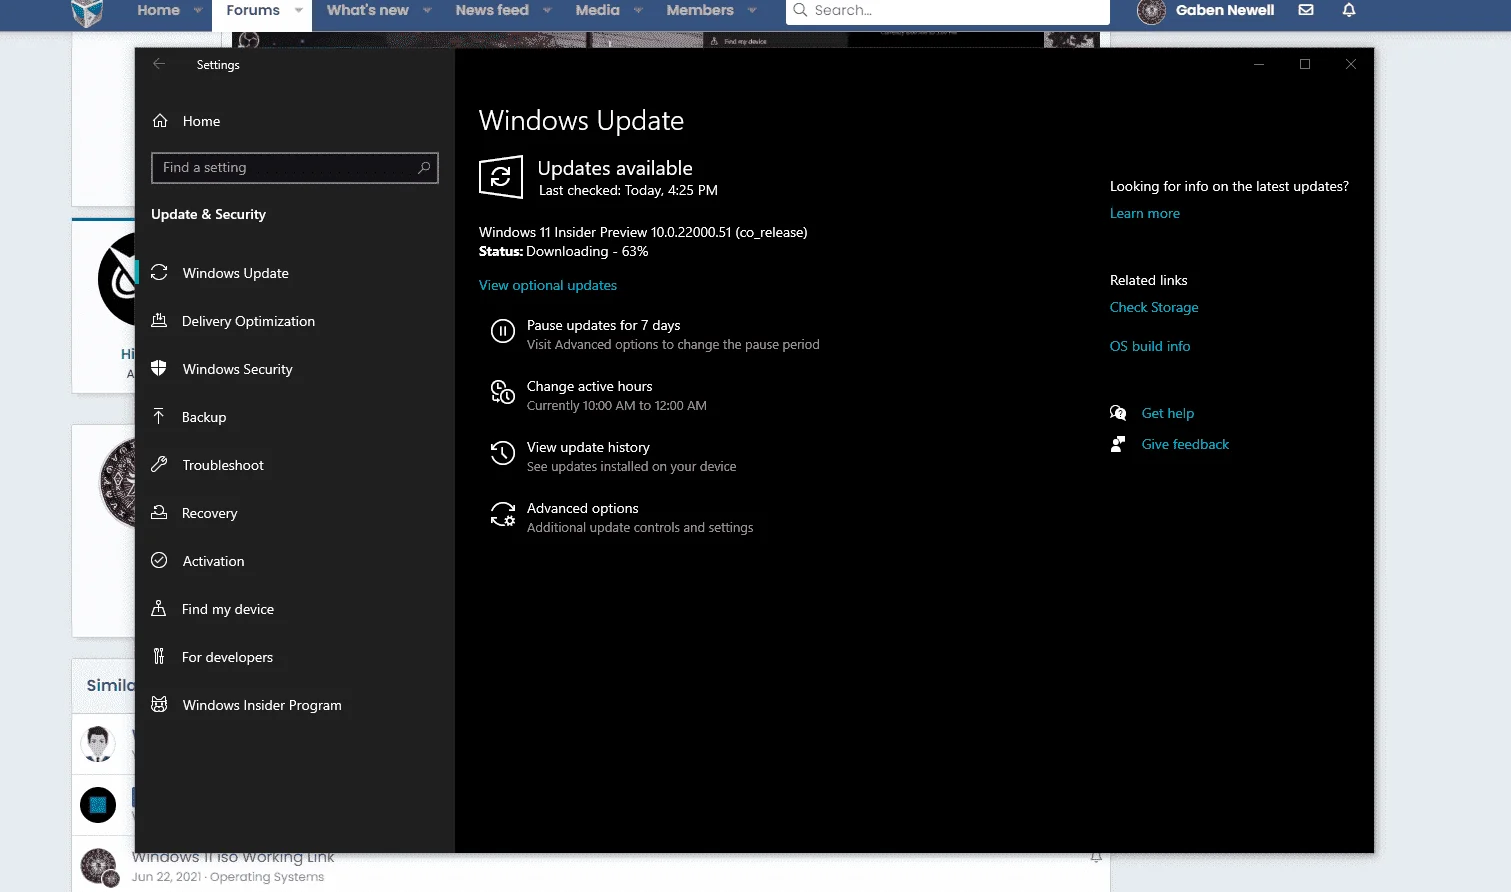Image resolution: width=1511 pixels, height=892 pixels.
Task: Click the forum site logo
Action: (x=87, y=12)
